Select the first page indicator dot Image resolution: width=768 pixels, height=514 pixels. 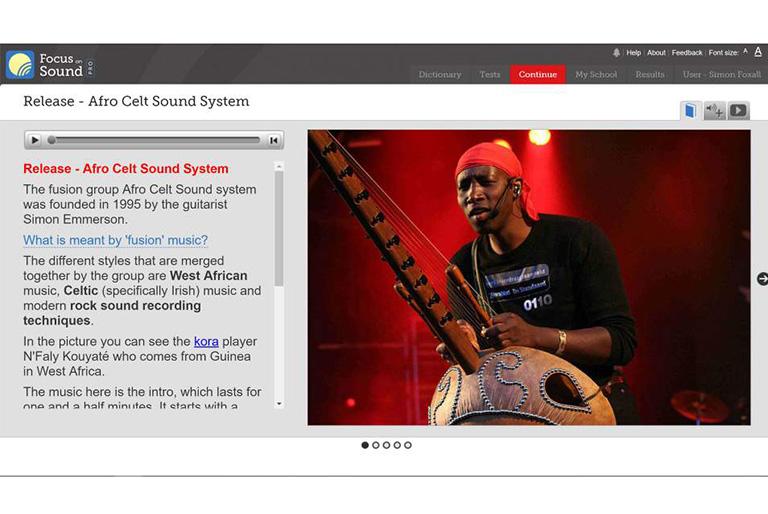[x=365, y=445]
